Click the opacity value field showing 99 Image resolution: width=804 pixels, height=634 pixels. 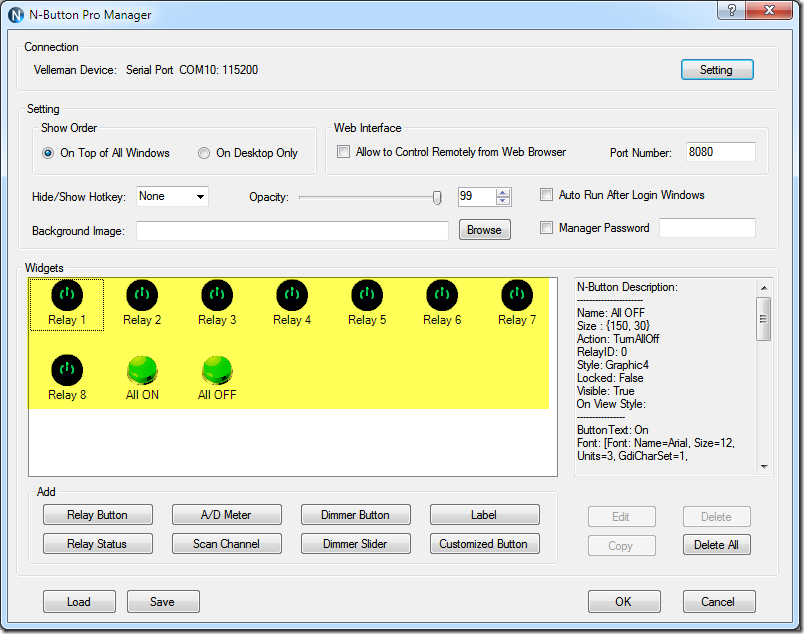[477, 196]
